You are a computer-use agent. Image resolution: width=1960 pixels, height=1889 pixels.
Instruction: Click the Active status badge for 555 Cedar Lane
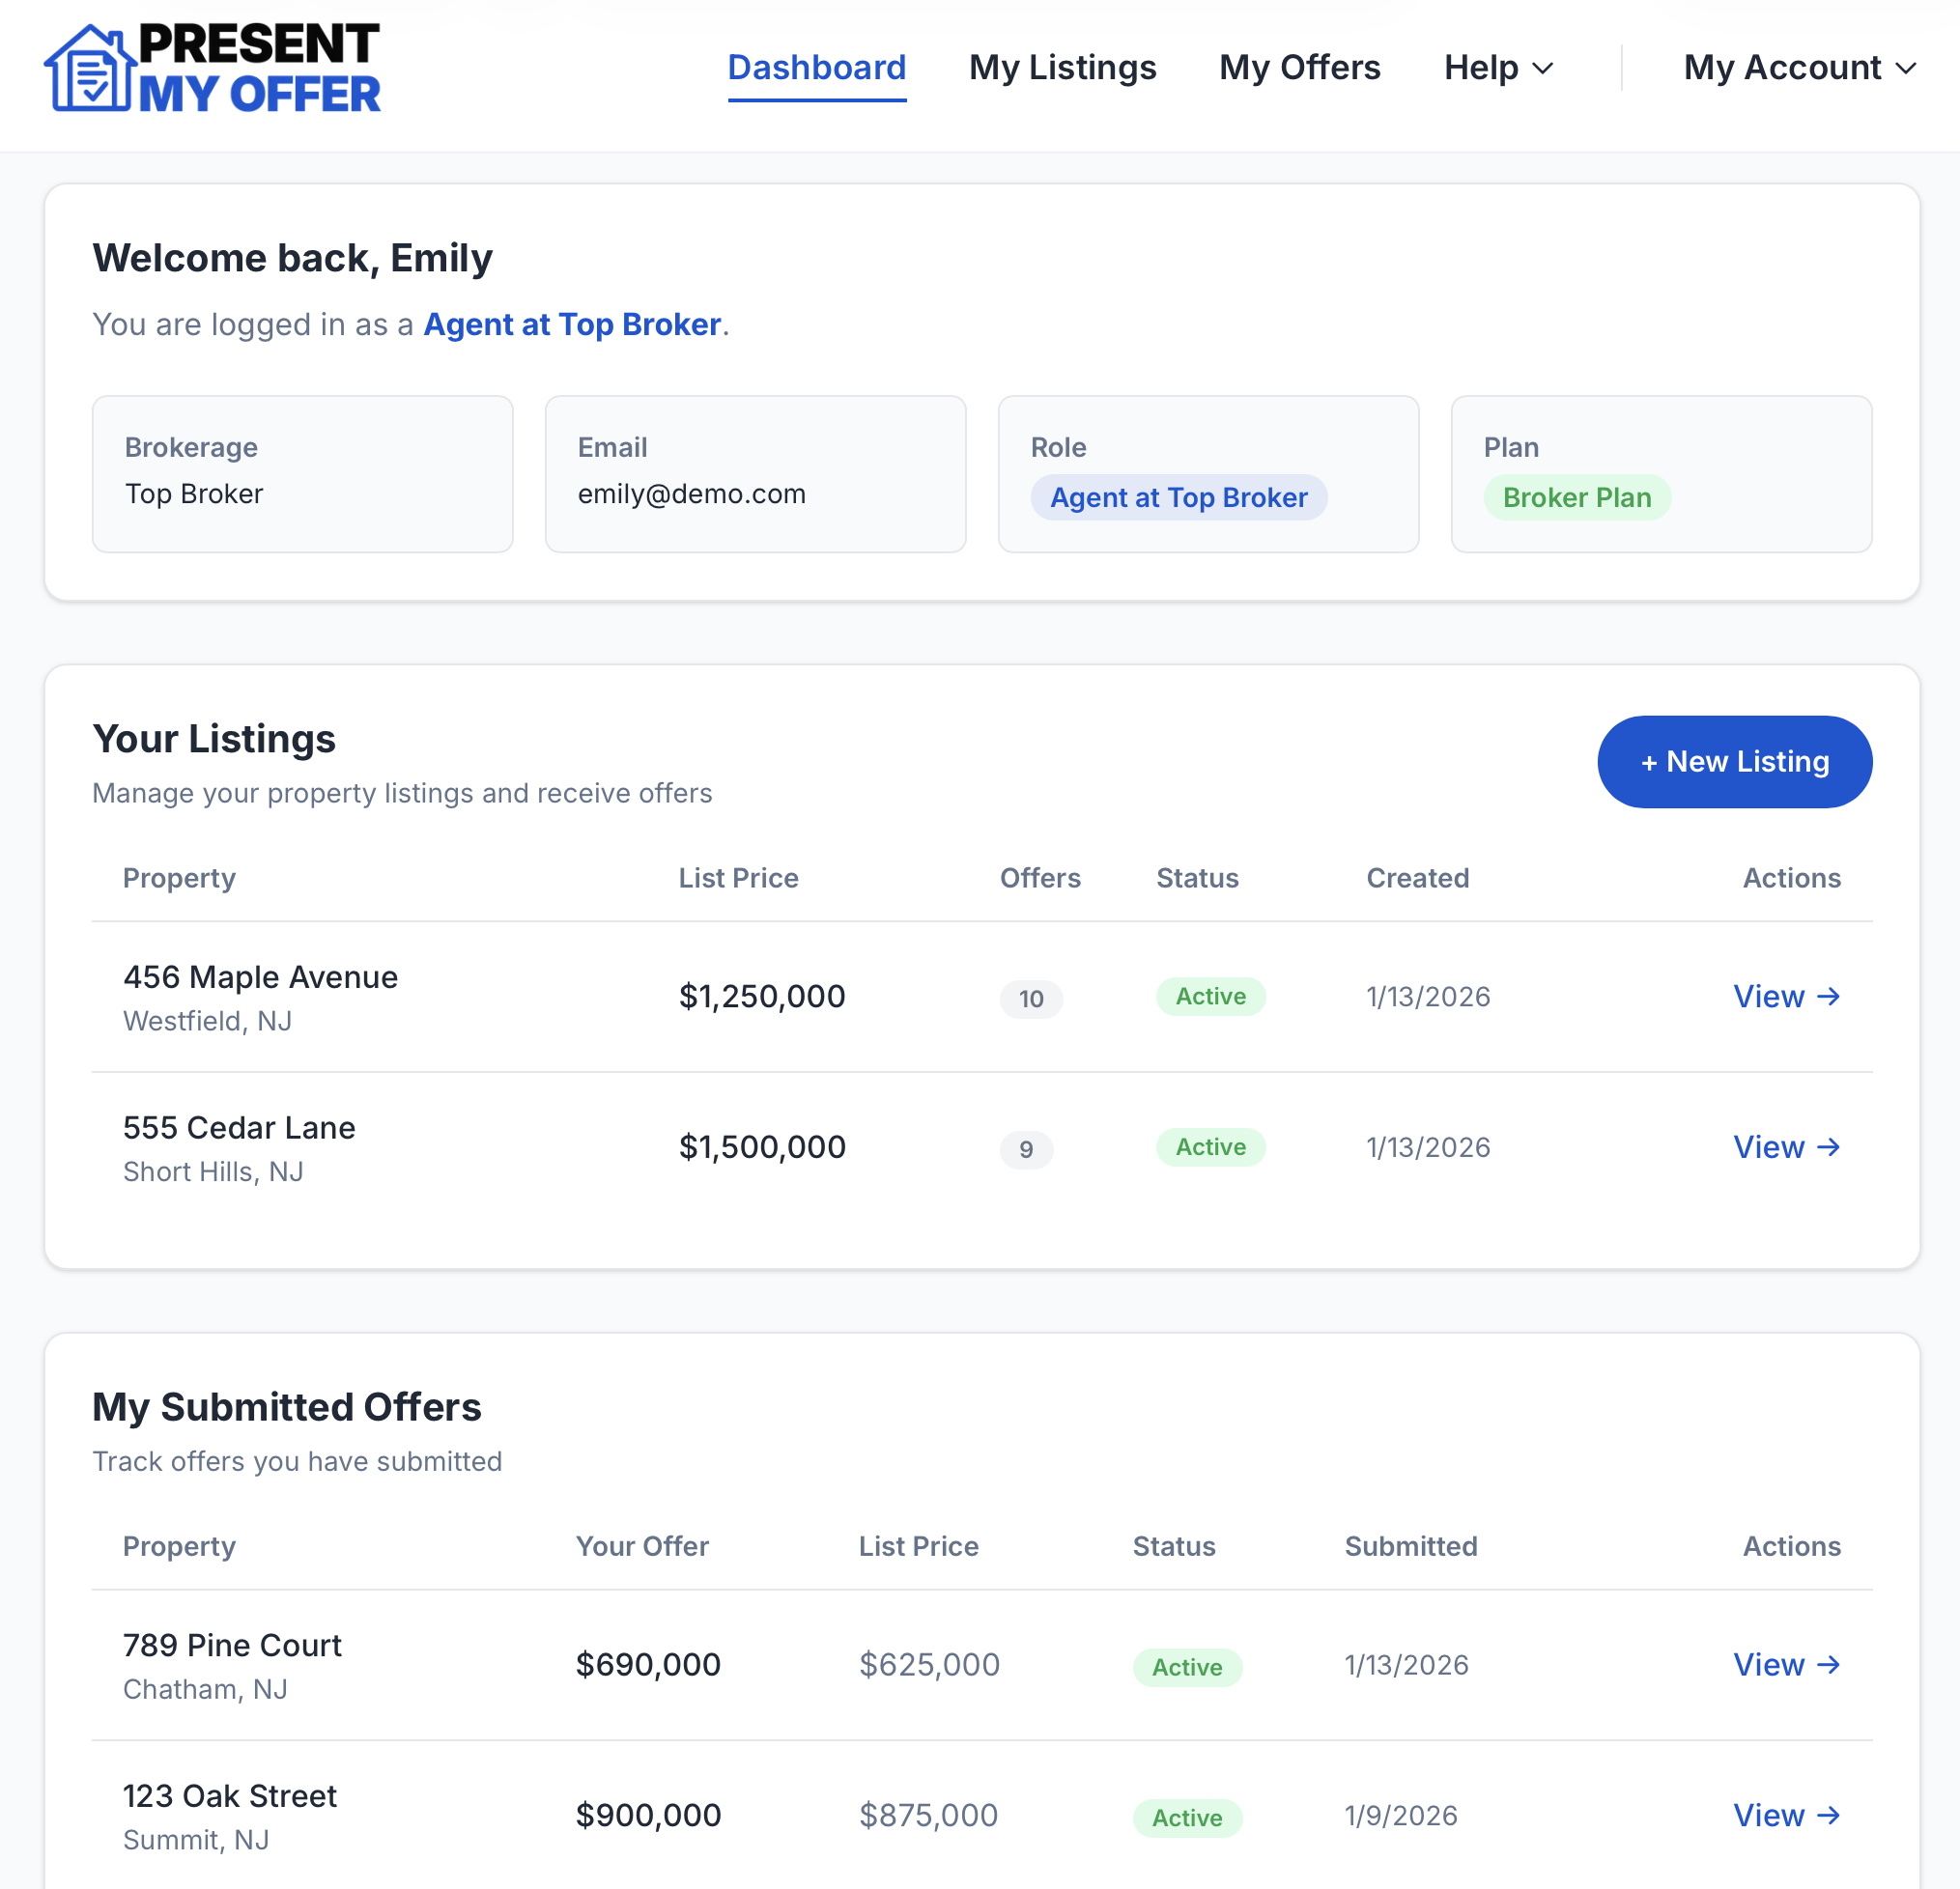tap(1210, 1147)
